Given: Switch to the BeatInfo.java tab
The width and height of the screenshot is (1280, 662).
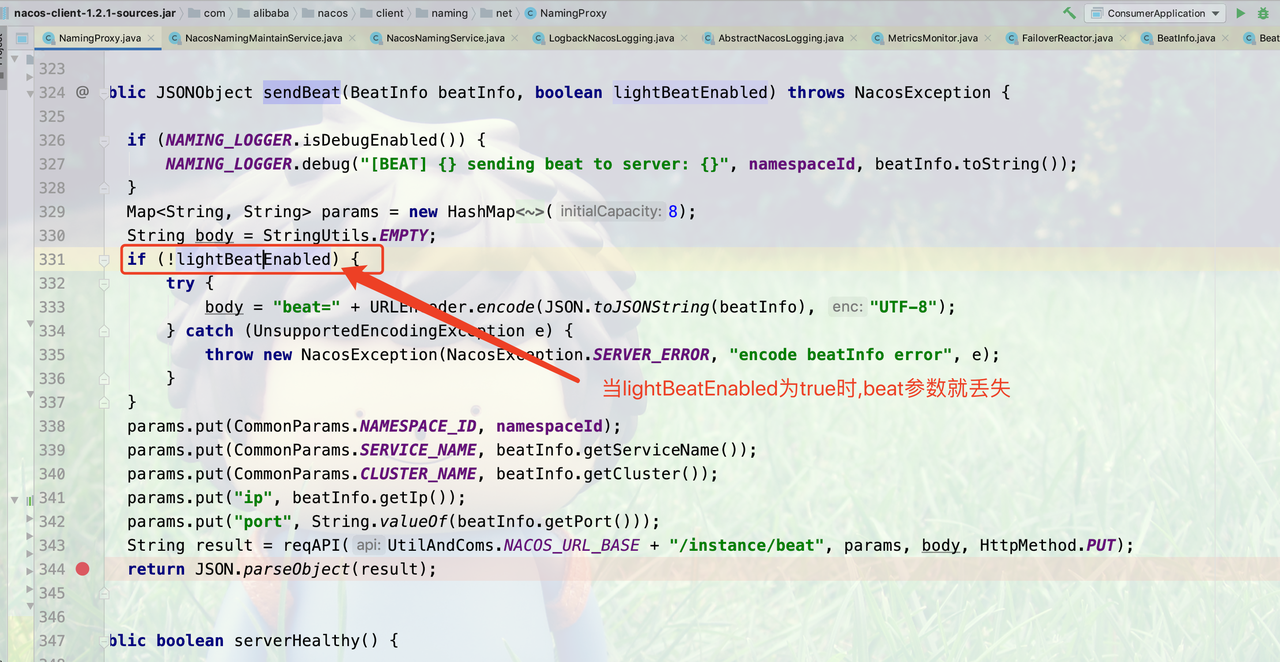Looking at the screenshot, I should click(x=1185, y=38).
